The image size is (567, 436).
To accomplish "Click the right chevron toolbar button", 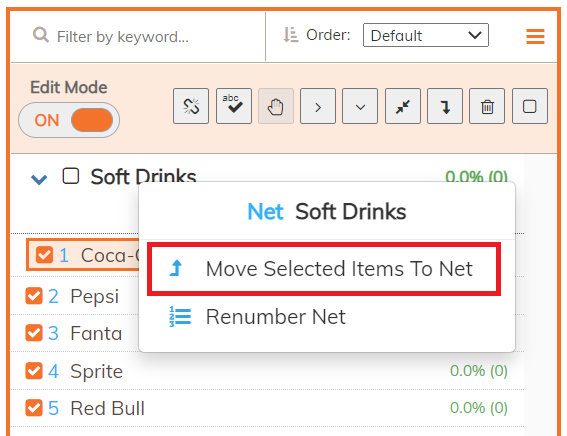I will [x=318, y=106].
